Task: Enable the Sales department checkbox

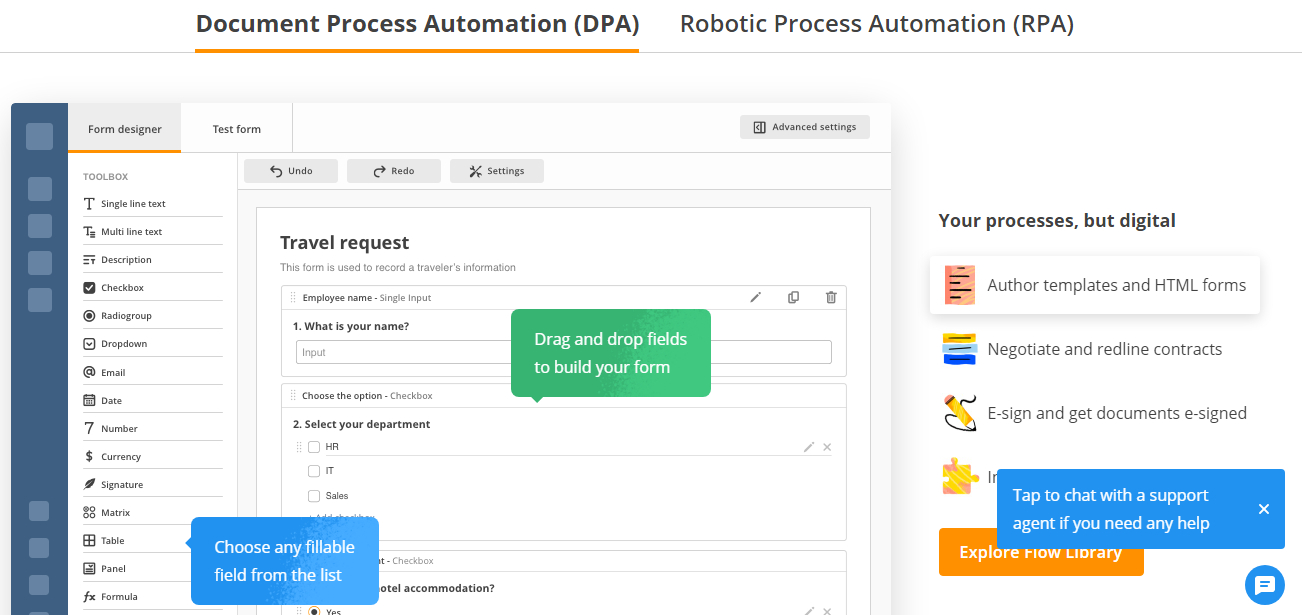Action: point(314,496)
